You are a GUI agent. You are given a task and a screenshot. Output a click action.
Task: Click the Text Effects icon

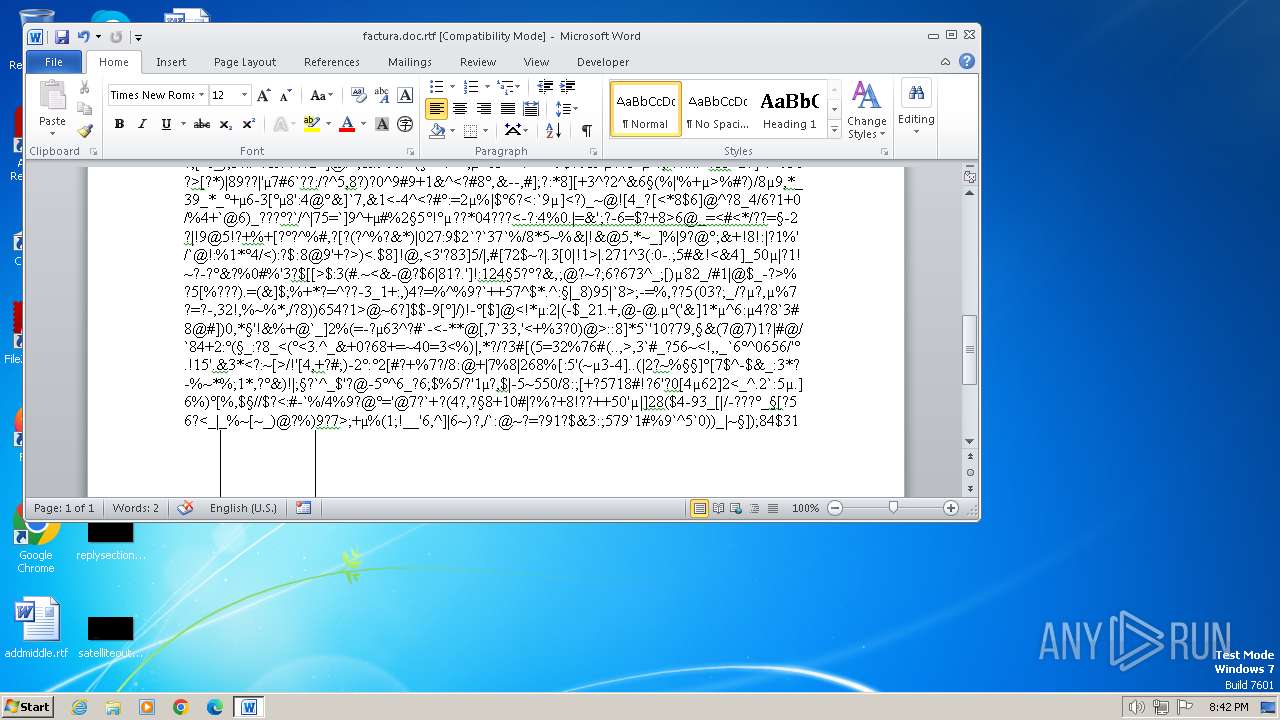(279, 124)
